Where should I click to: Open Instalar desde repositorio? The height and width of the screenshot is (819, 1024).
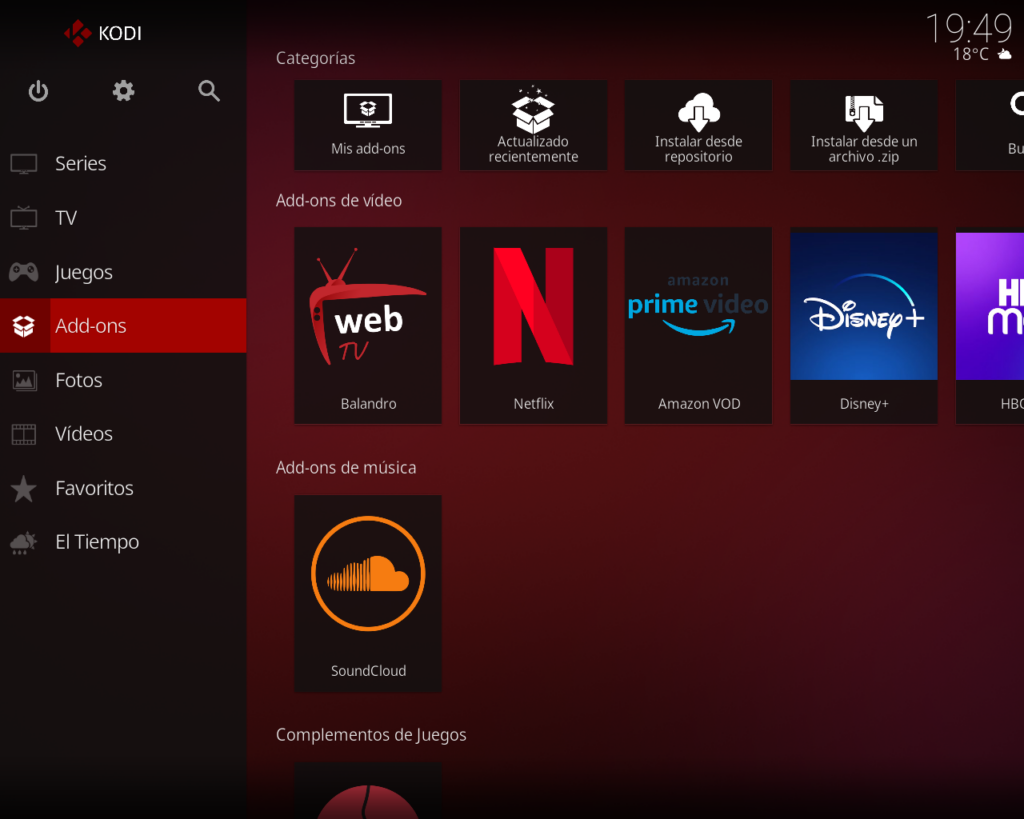[x=698, y=125]
